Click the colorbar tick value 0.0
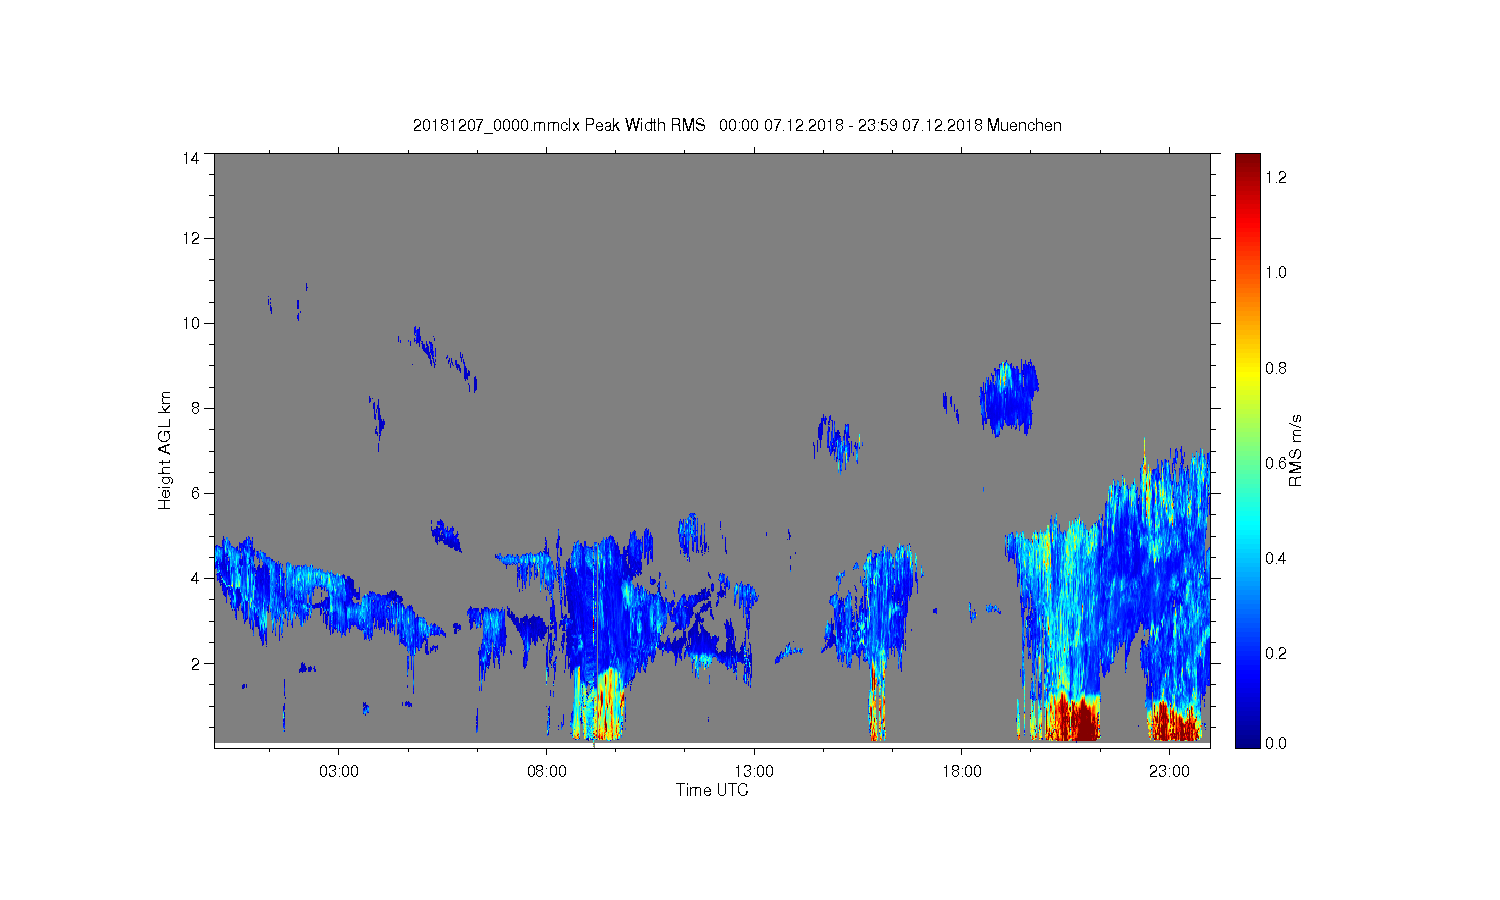 (x=1276, y=743)
